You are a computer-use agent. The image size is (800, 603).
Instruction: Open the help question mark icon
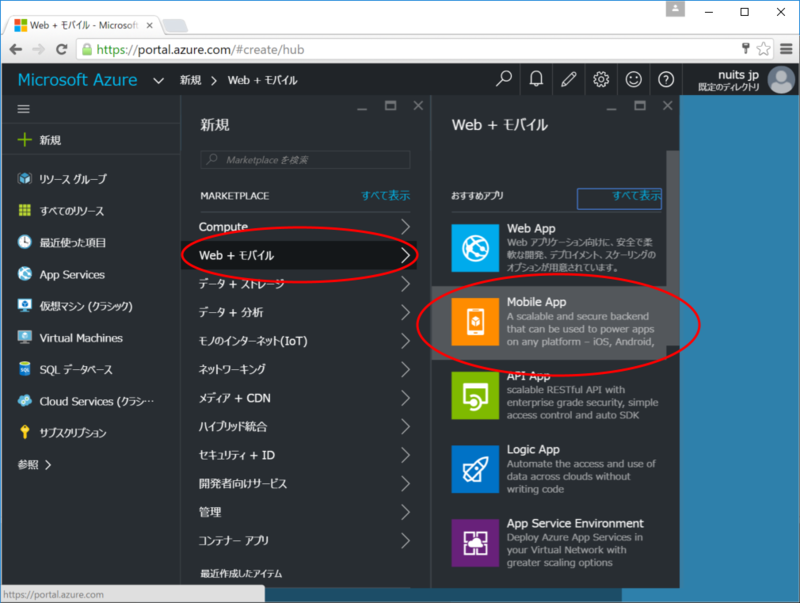point(666,79)
